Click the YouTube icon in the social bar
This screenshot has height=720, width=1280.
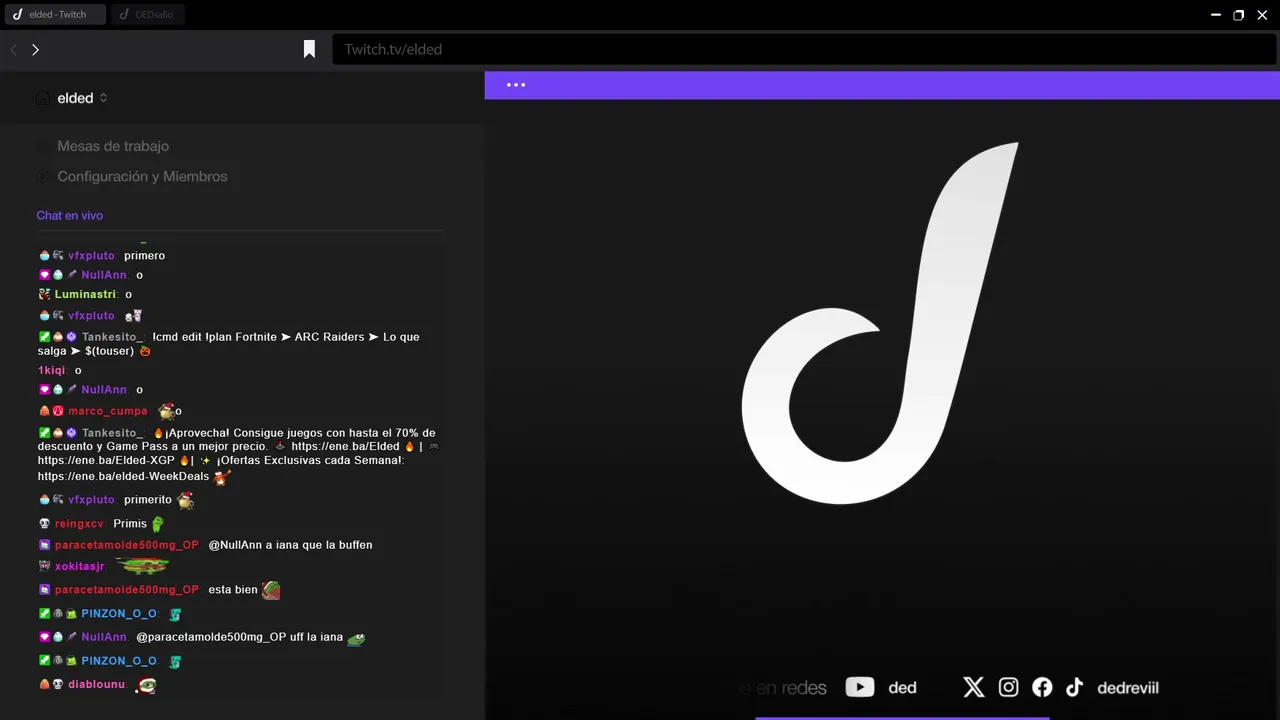860,687
